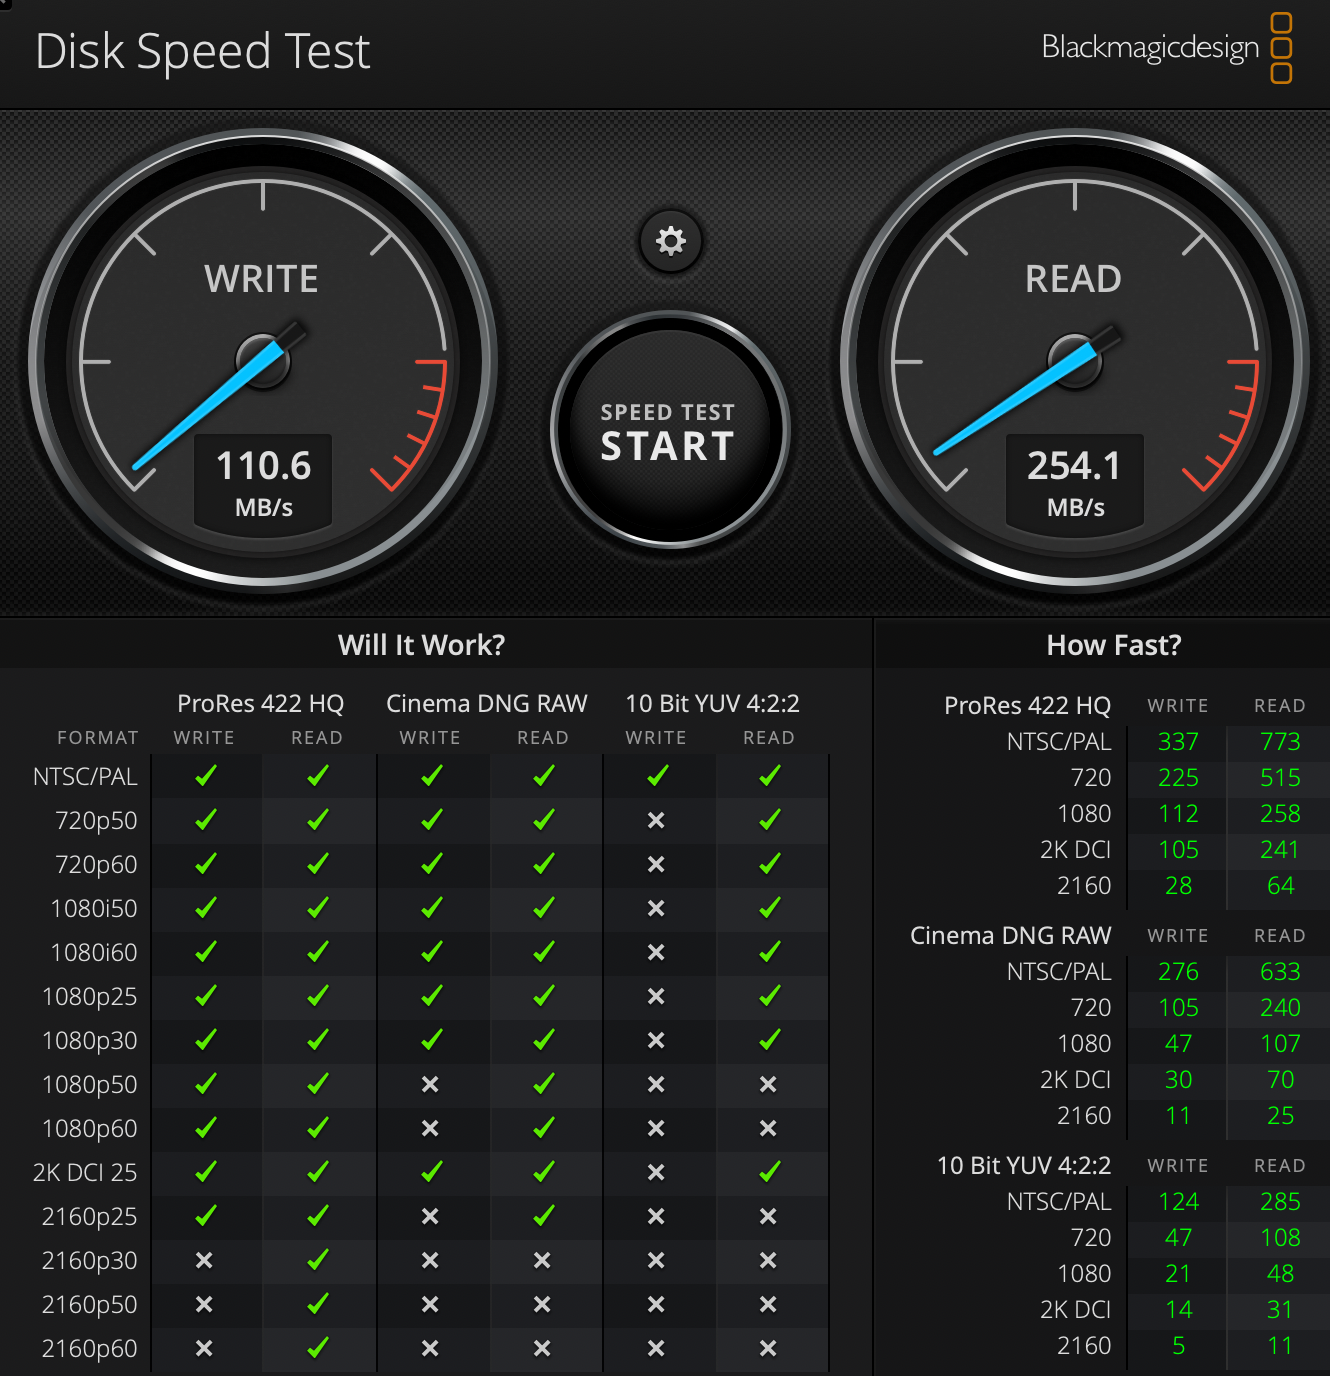Click the Blackmagicdesign logo
The image size is (1330, 1376).
[1166, 47]
